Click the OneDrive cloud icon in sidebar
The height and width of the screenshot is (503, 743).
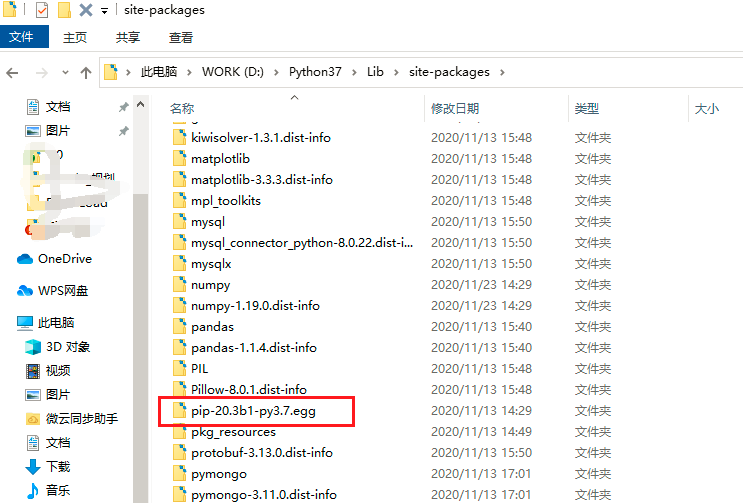pos(25,259)
